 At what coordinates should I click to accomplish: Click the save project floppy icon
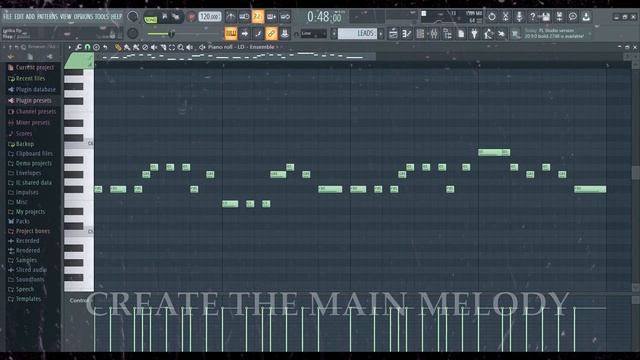(545, 17)
